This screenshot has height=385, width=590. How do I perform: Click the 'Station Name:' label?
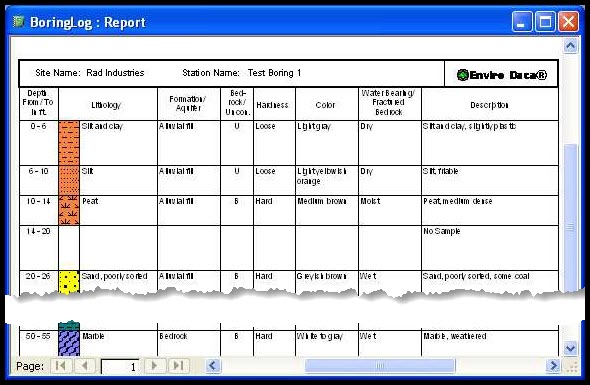click(211, 73)
